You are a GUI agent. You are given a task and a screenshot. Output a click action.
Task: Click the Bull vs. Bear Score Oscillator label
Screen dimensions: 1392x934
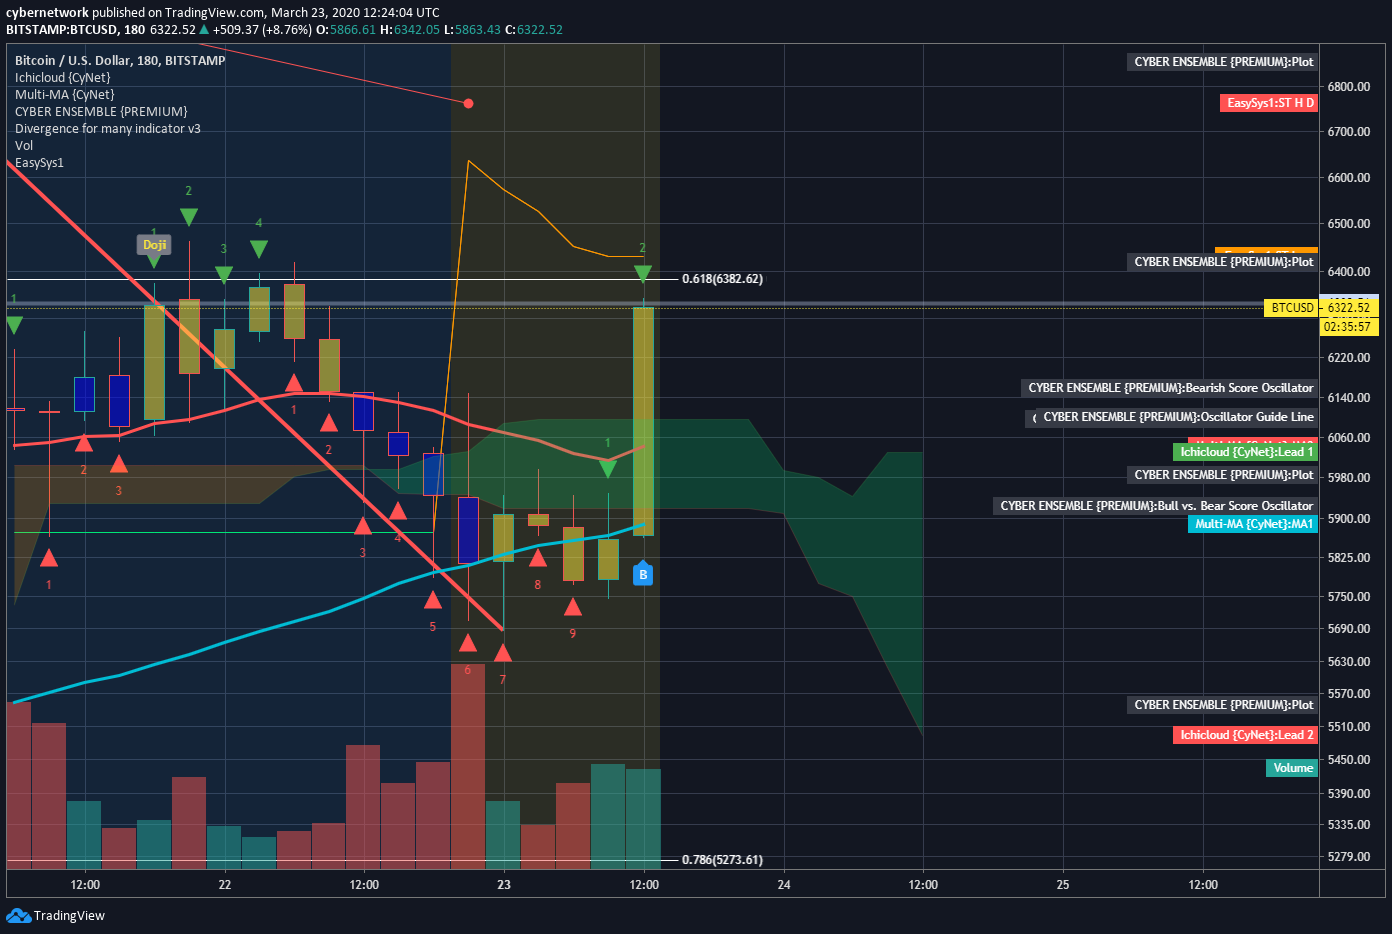point(1156,506)
